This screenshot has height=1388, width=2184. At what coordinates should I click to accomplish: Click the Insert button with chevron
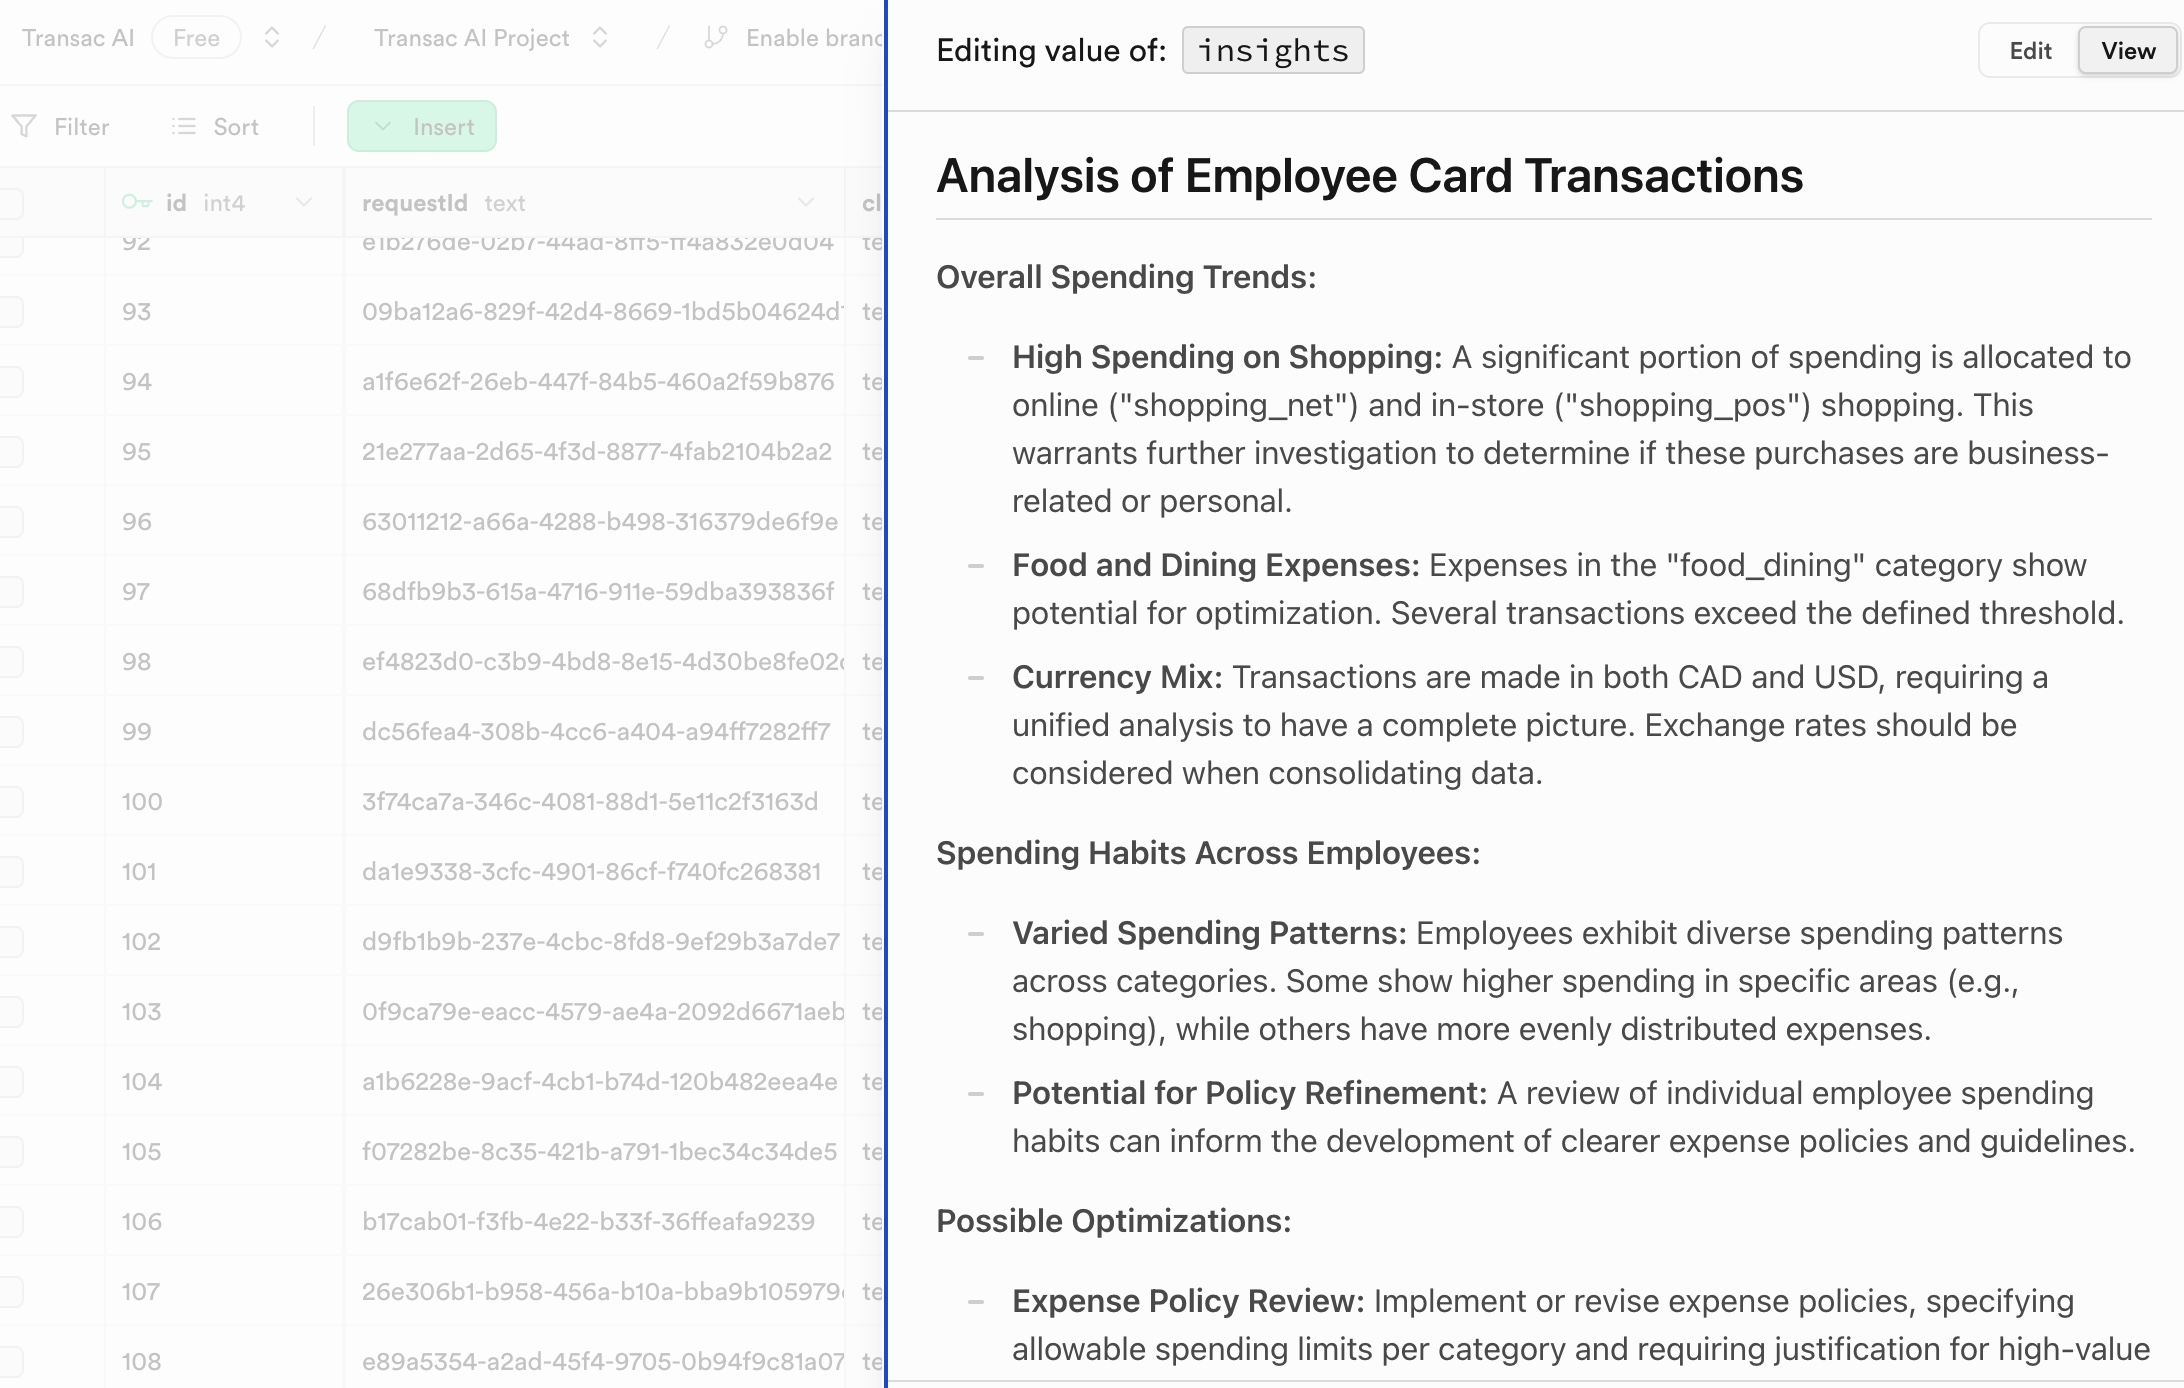(x=422, y=126)
